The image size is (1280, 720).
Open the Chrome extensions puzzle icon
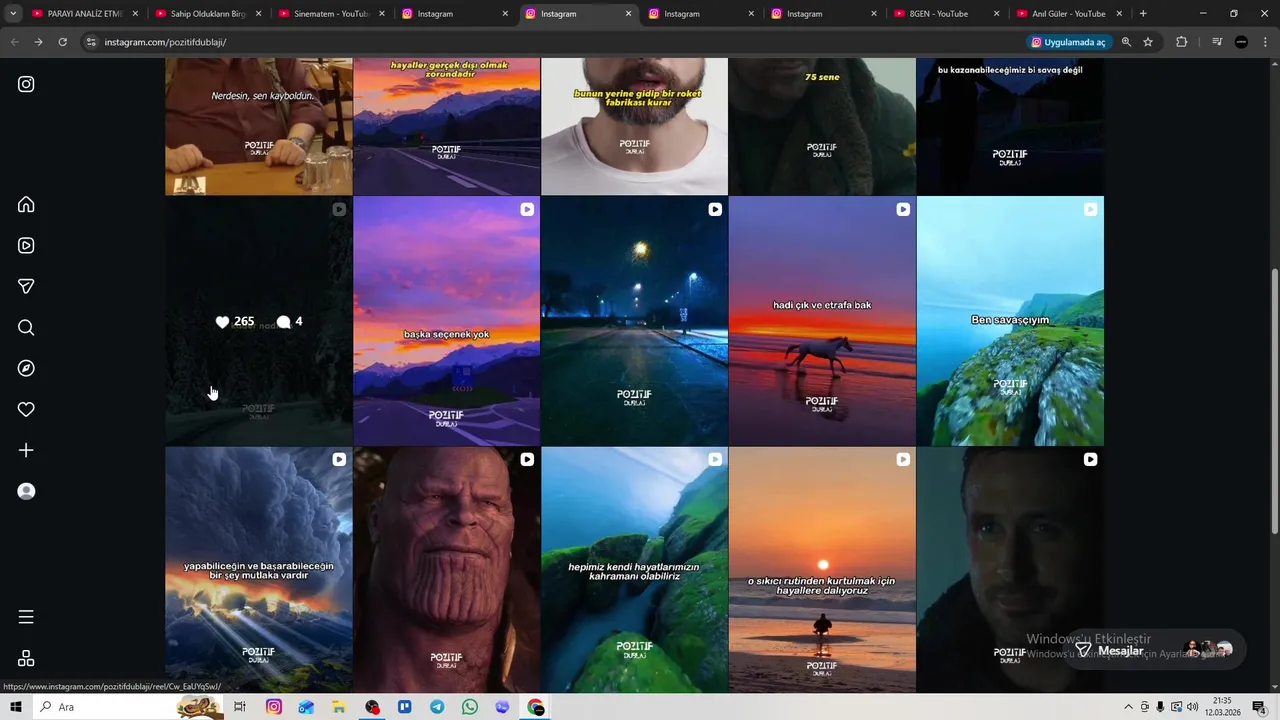(1182, 42)
